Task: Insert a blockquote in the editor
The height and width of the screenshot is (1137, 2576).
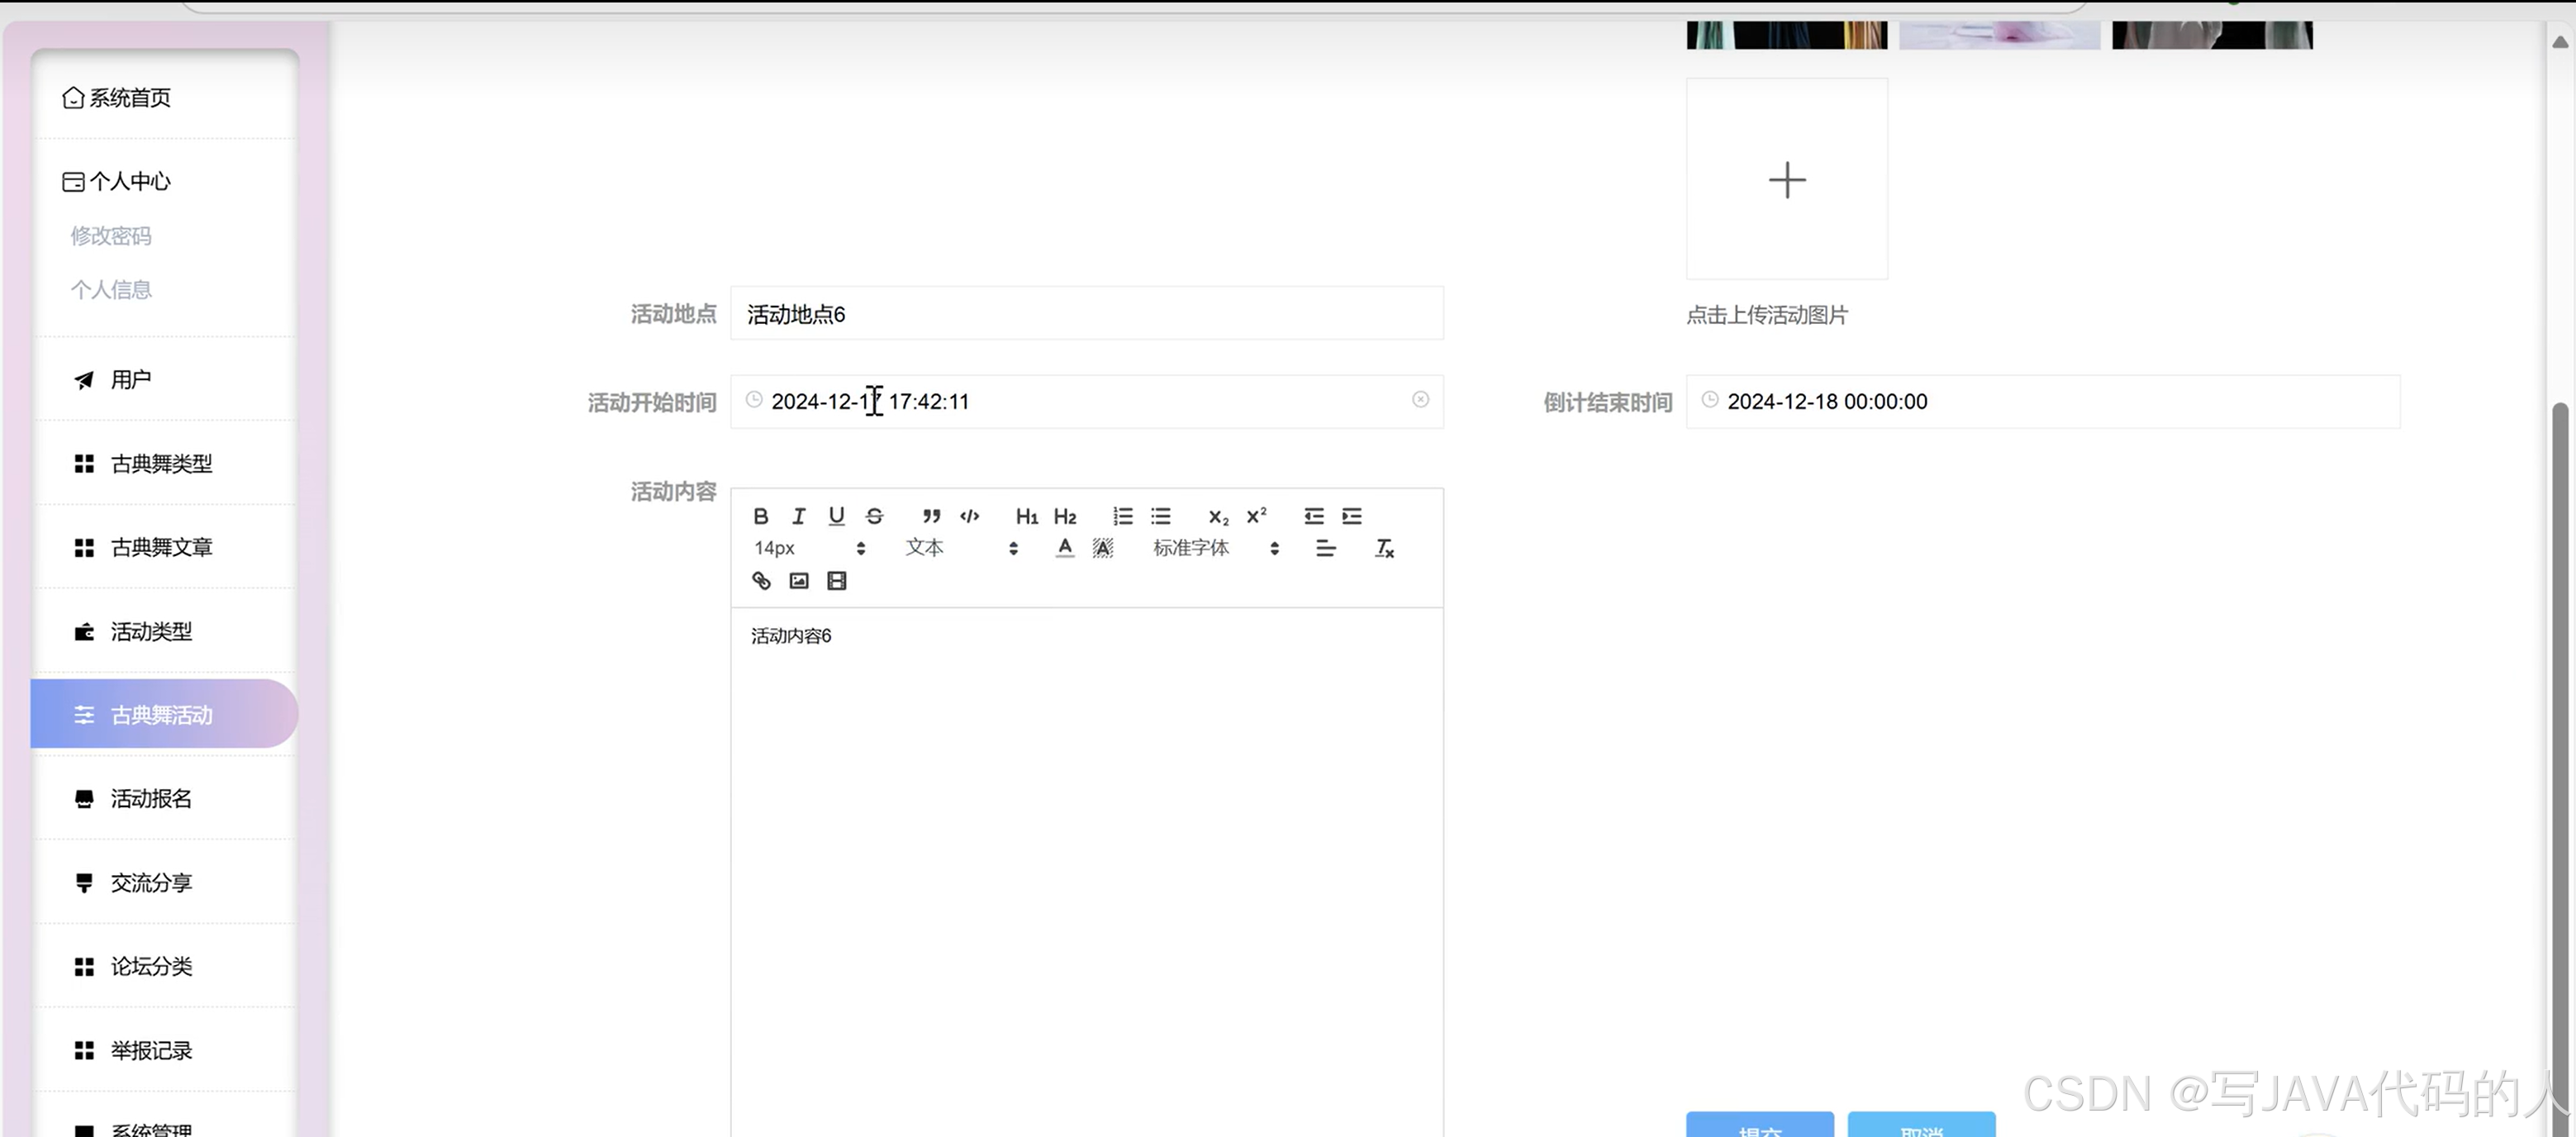Action: [x=931, y=516]
